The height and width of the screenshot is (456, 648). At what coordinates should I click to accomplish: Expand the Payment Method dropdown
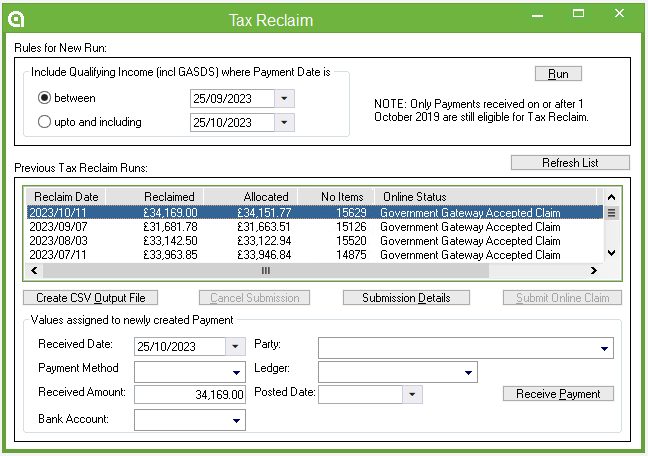pos(236,372)
